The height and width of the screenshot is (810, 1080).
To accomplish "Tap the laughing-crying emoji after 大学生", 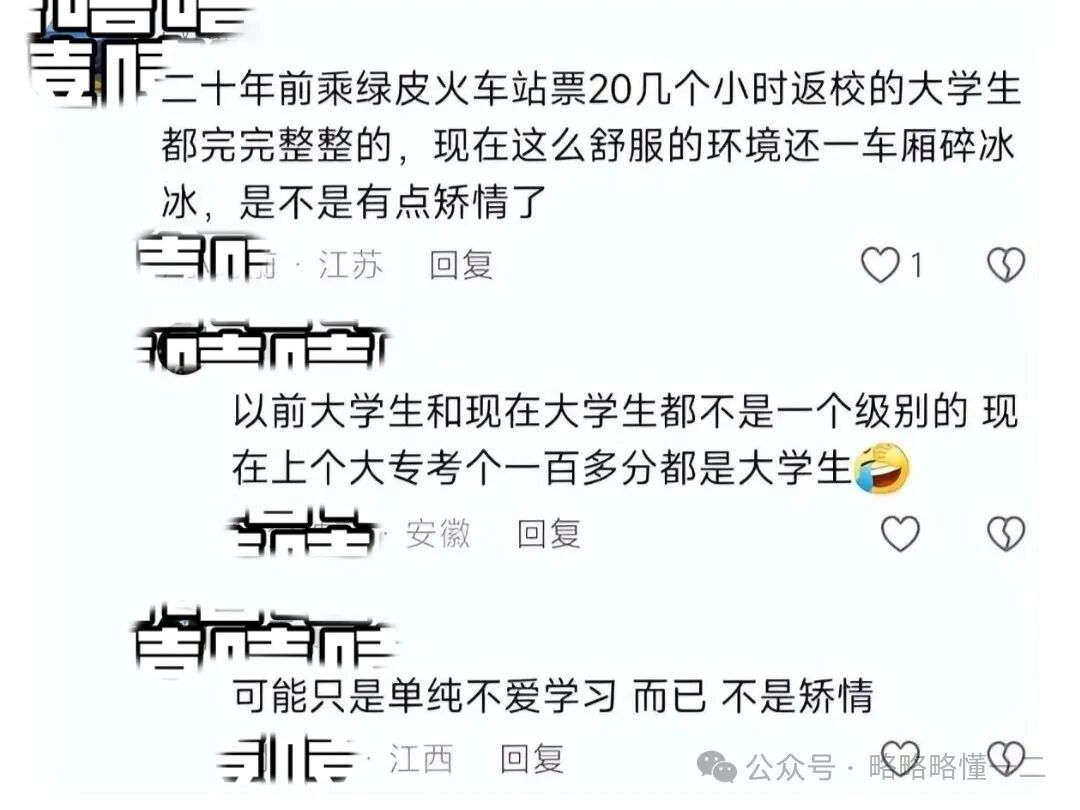I will 882,468.
